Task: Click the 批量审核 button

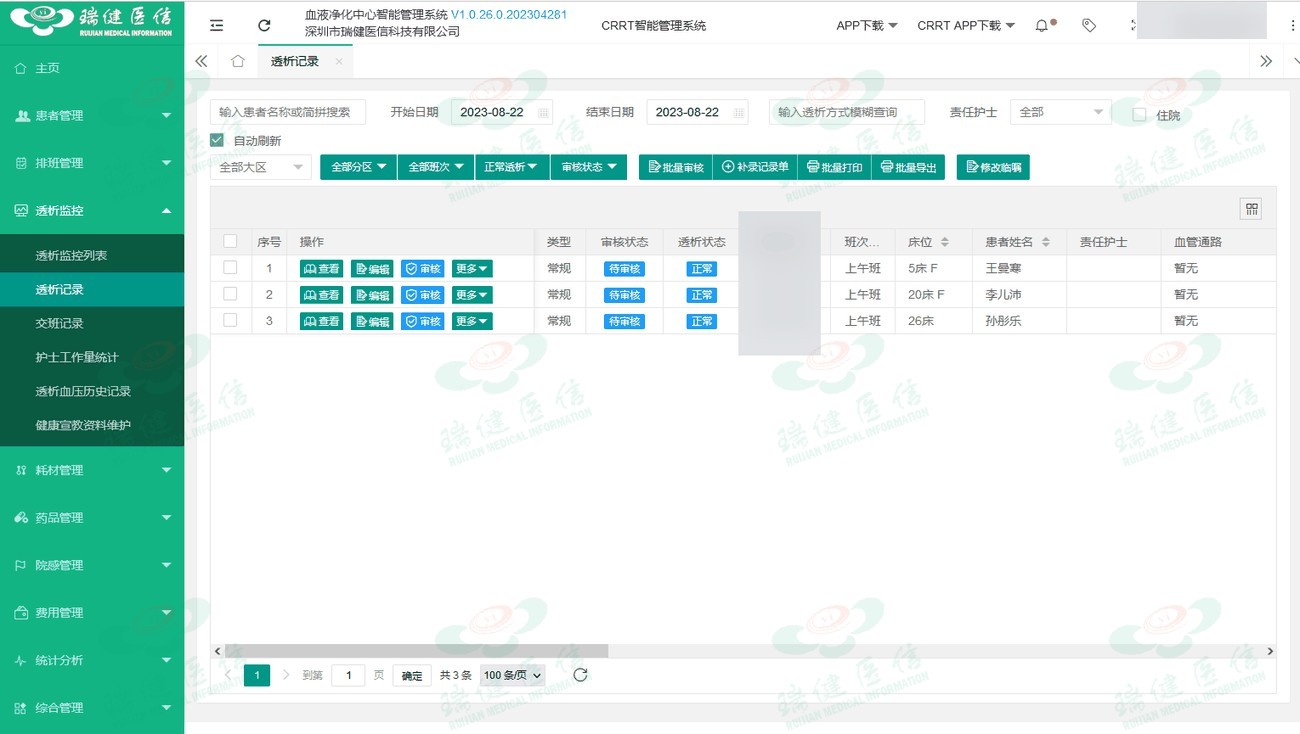Action: pos(676,167)
